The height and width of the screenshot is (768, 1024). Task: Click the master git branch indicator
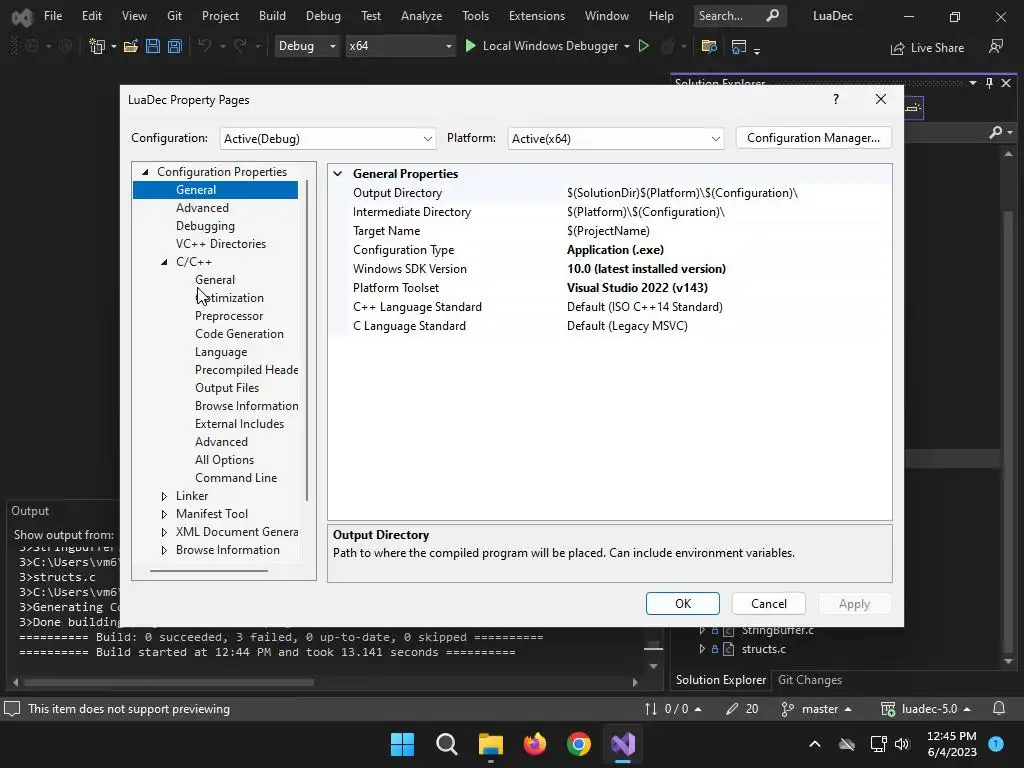click(x=816, y=709)
